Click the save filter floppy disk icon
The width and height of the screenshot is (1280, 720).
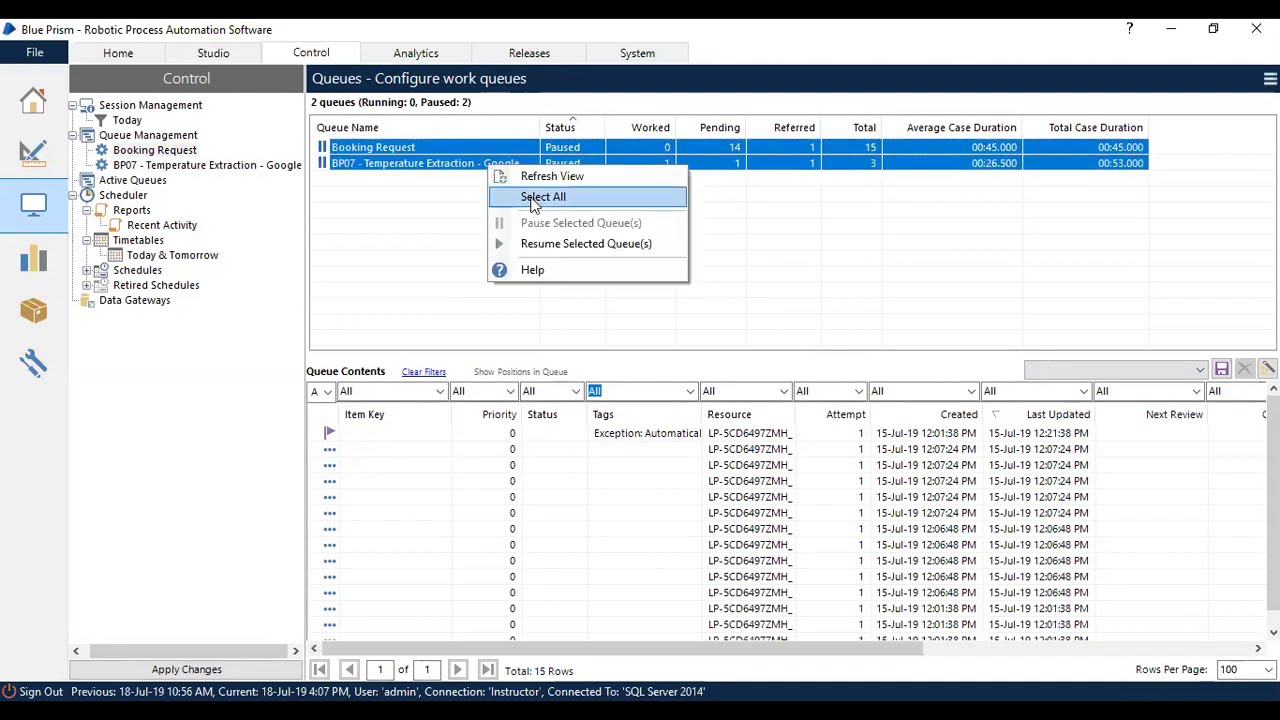[x=1222, y=370]
